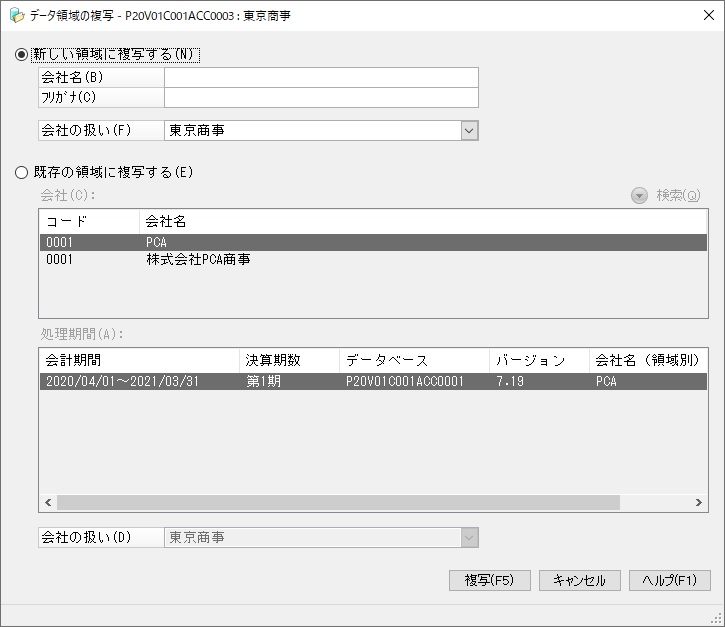Click the horizontal scrollbar right arrow
The height and width of the screenshot is (627, 725).
[699, 502]
